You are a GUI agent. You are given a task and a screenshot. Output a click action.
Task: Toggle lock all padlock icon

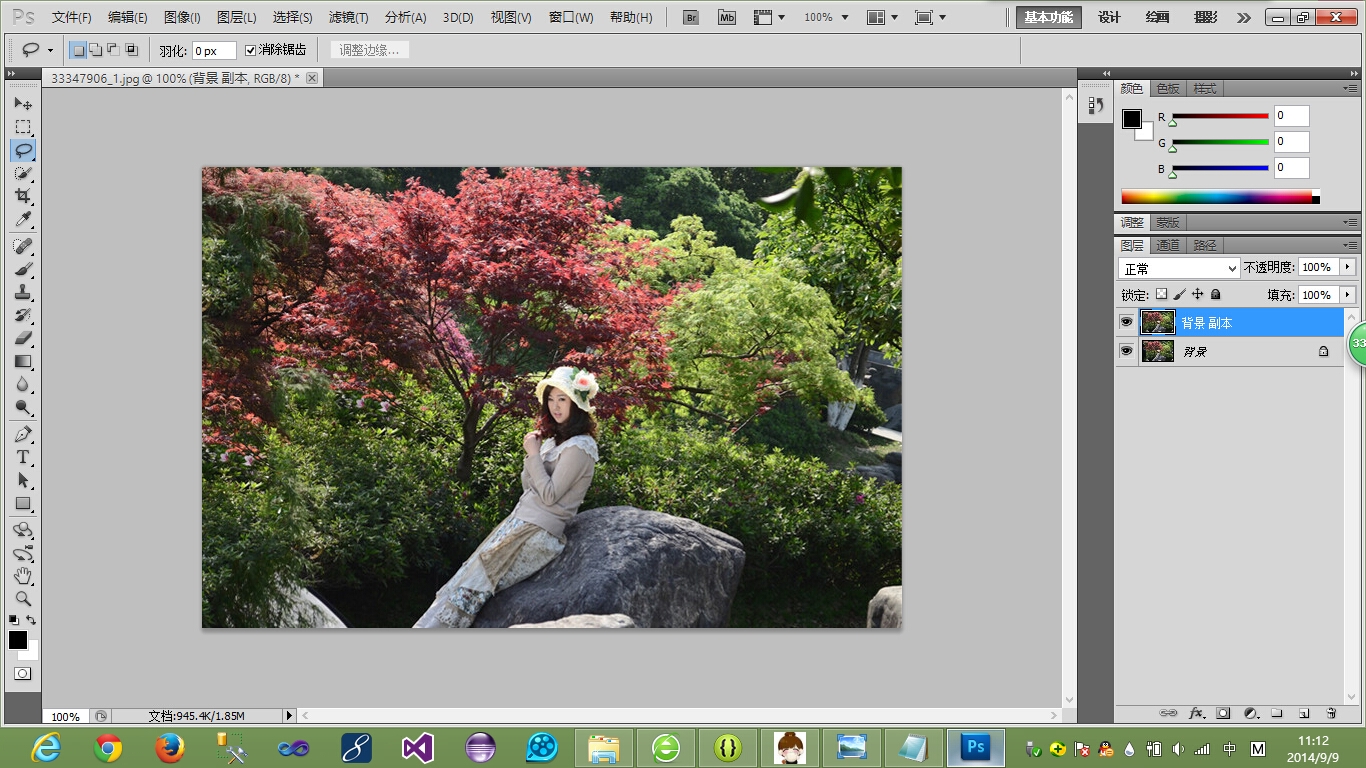1215,294
